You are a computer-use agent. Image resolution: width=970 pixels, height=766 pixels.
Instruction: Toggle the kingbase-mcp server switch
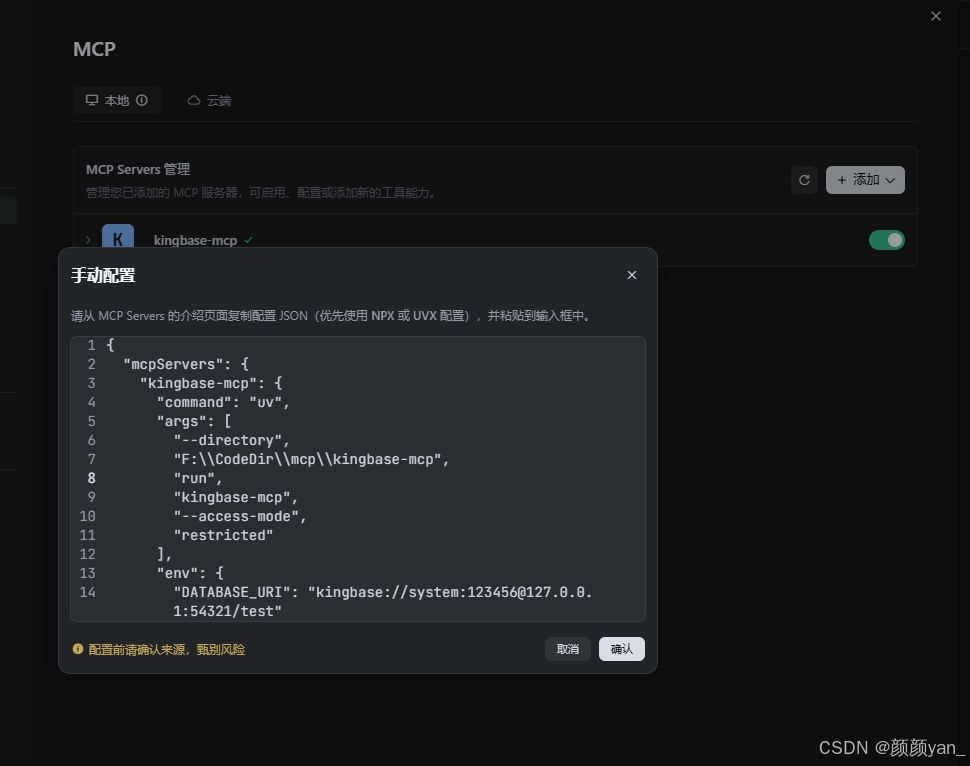pyautogui.click(x=886, y=240)
